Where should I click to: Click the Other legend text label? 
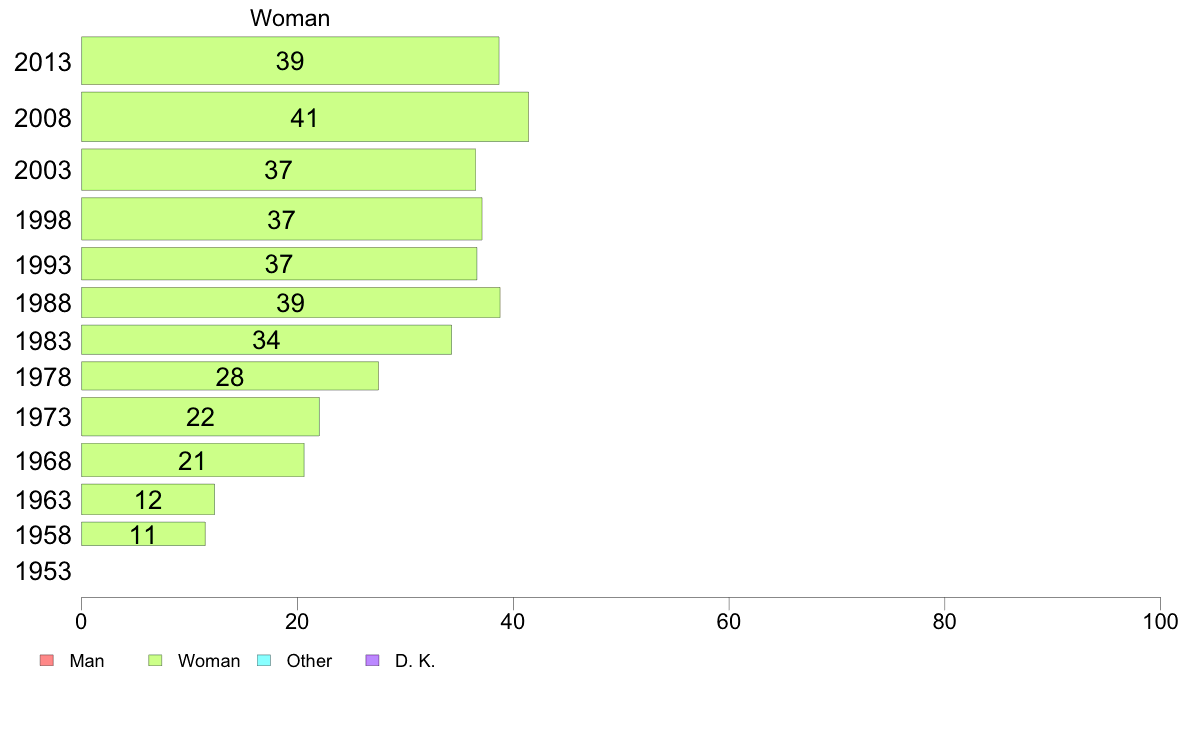coord(309,661)
